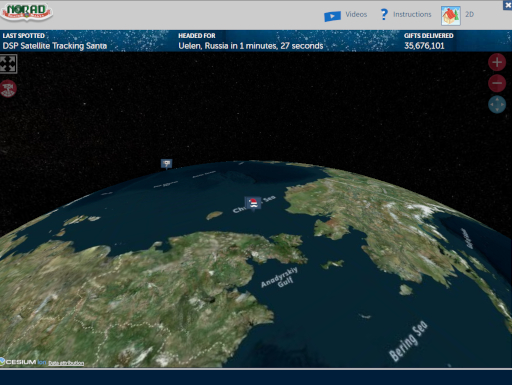The width and height of the screenshot is (512, 385).
Task: Click the LAST SPOTTED heading
Action: 24,36
